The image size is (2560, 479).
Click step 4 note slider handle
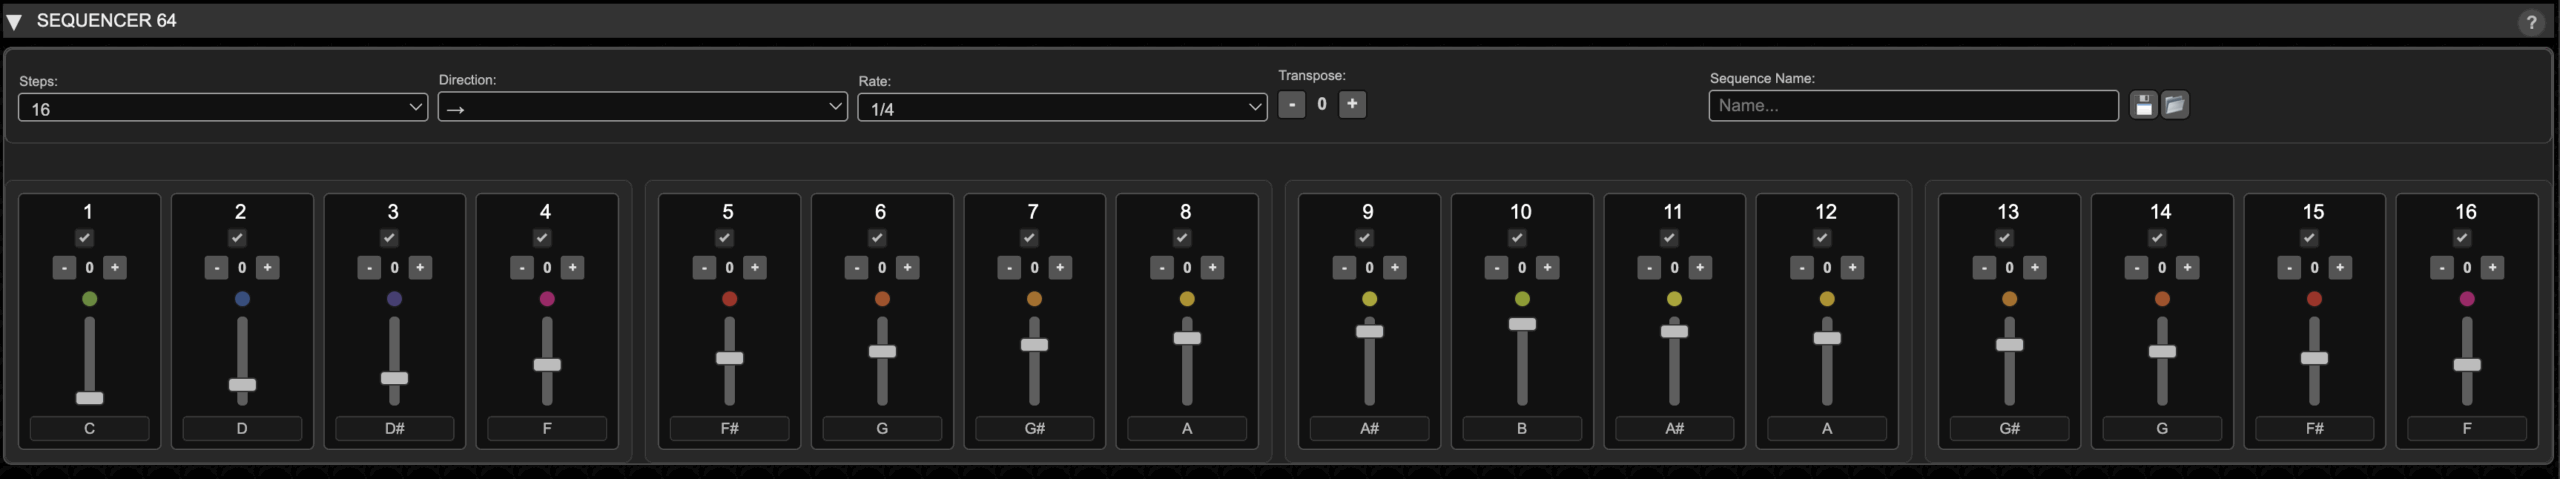click(x=547, y=365)
